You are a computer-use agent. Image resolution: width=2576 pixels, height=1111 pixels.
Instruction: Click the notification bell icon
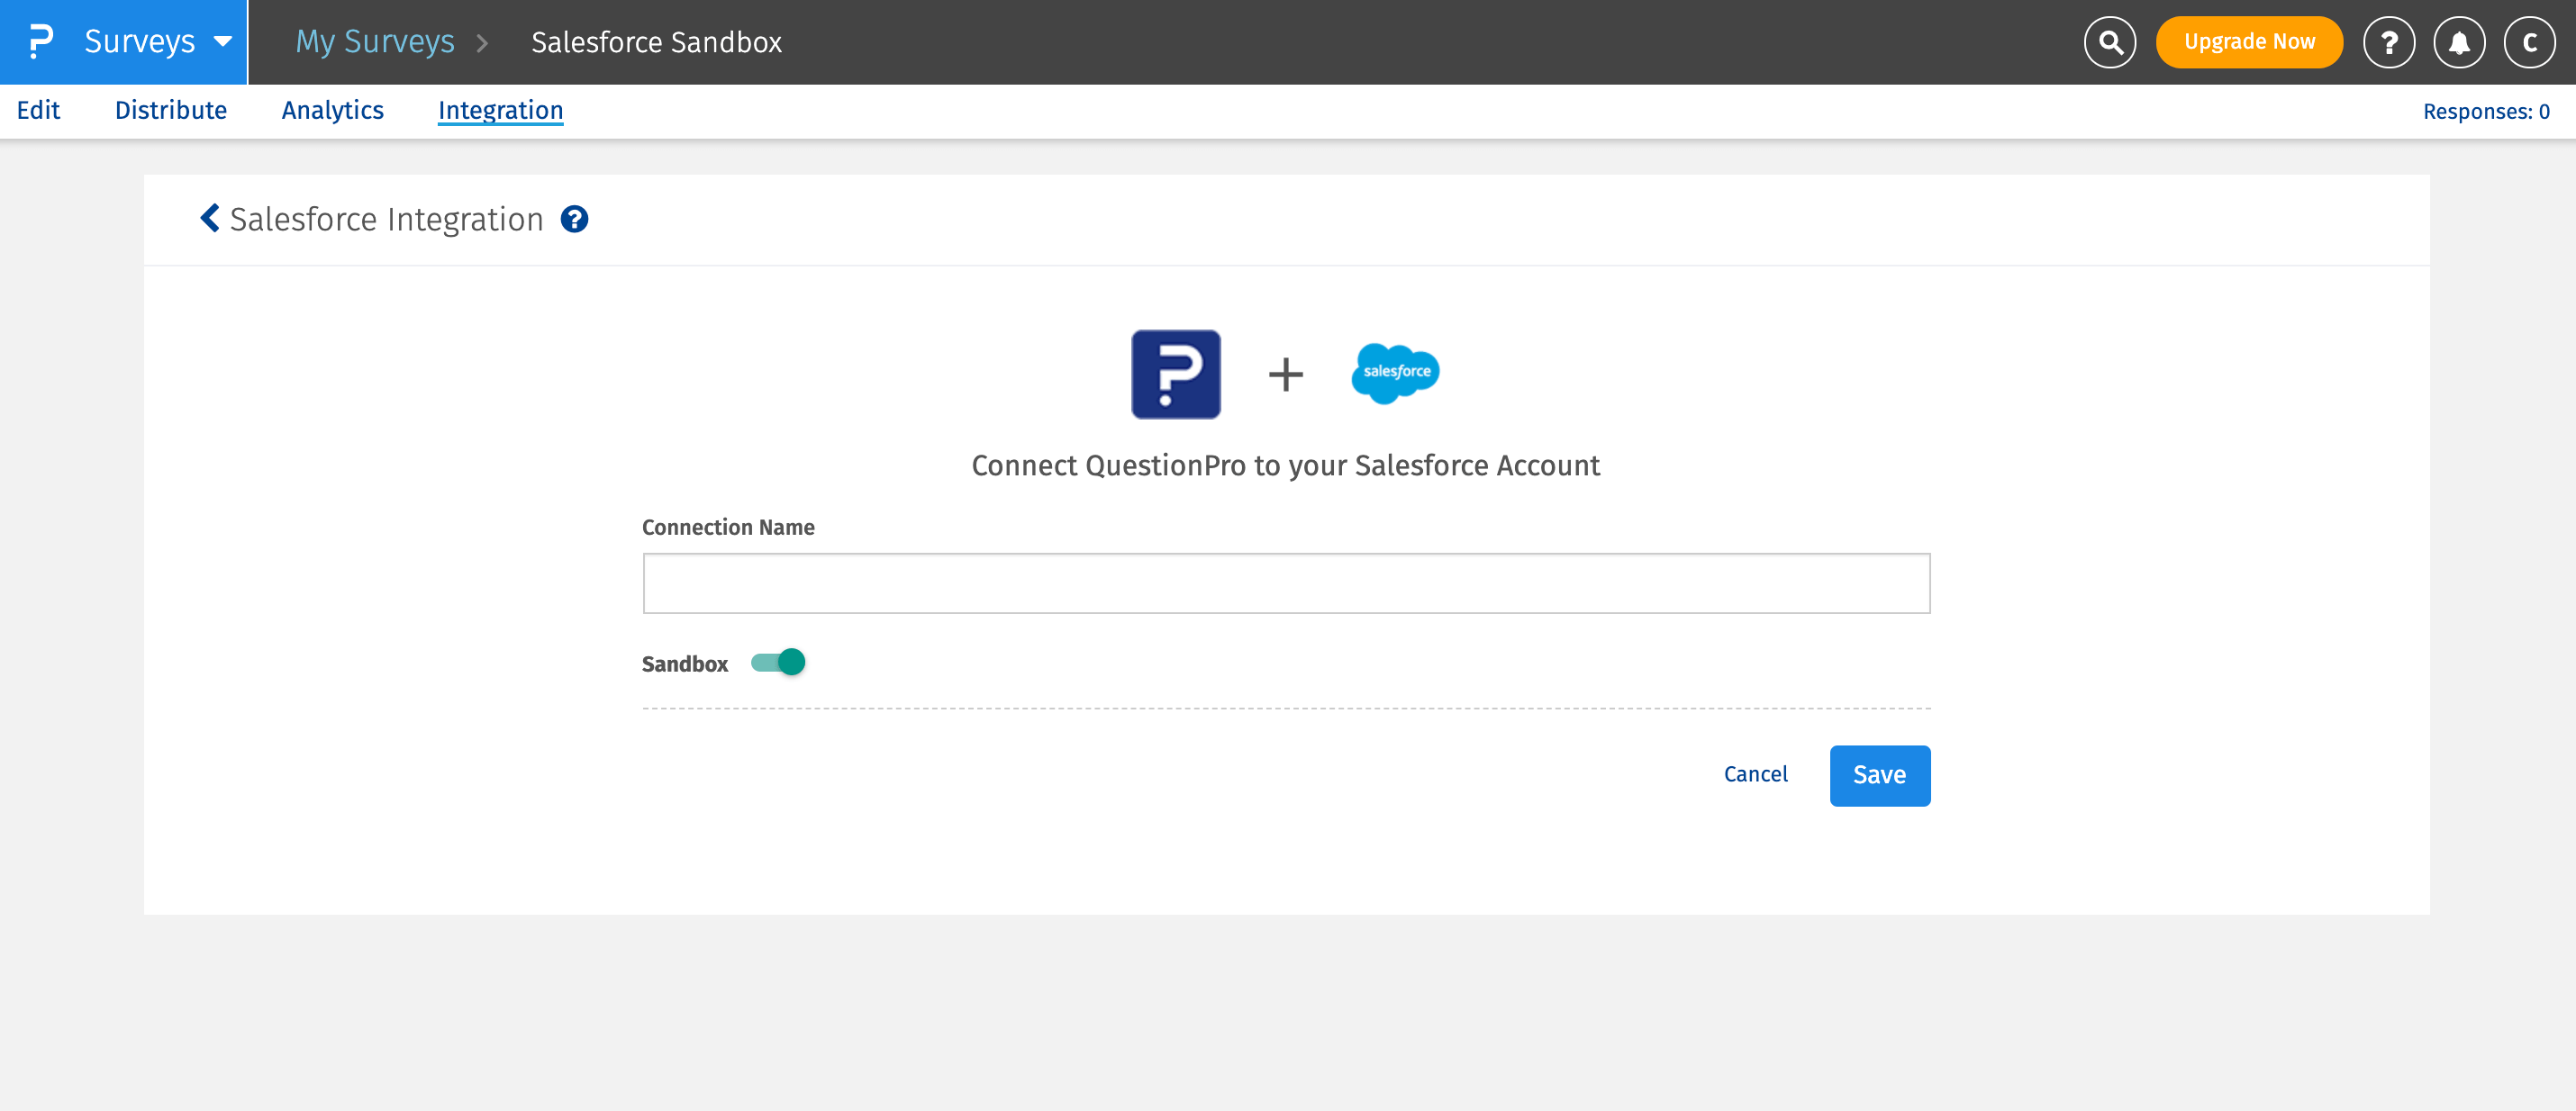(x=2460, y=42)
